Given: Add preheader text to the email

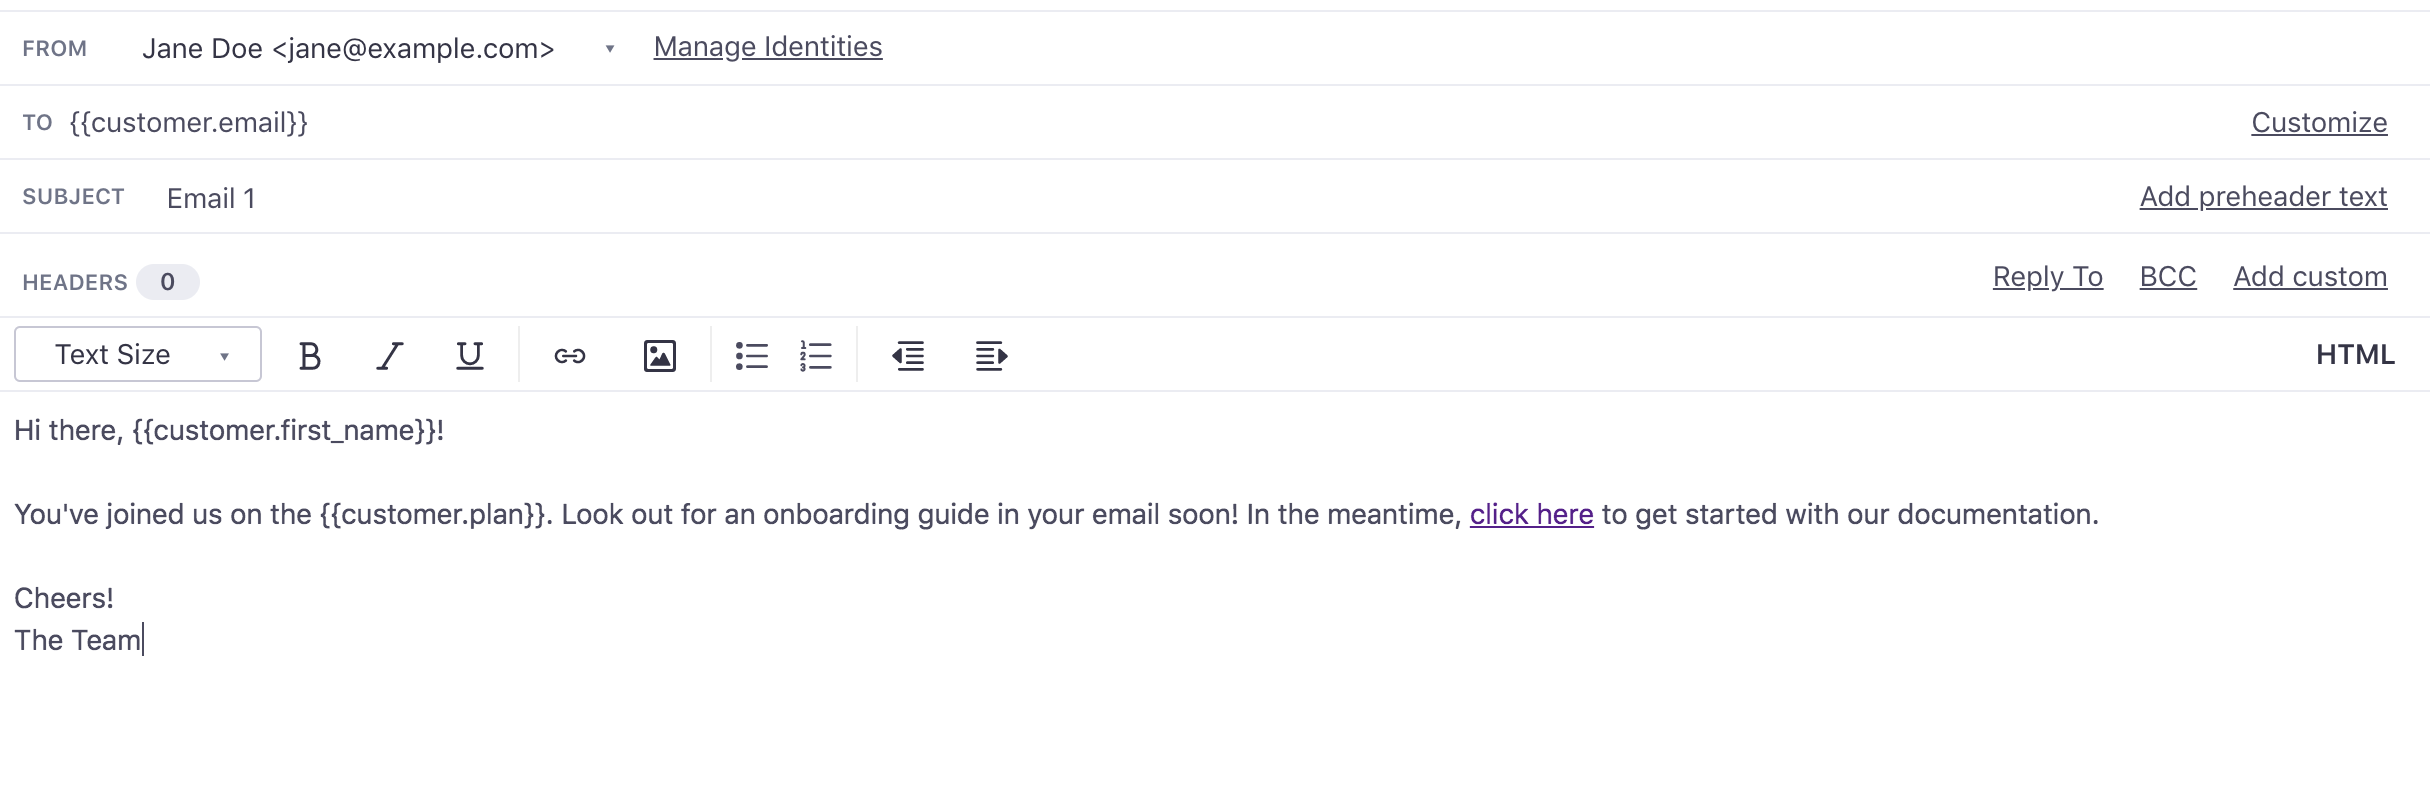Looking at the screenshot, I should [x=2262, y=197].
